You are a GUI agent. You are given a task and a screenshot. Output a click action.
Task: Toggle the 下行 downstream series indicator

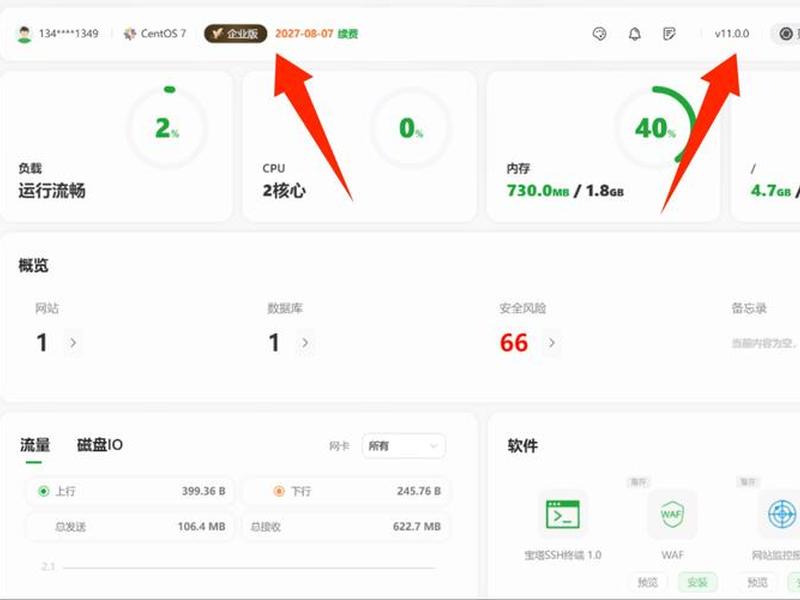pyautogui.click(x=279, y=491)
